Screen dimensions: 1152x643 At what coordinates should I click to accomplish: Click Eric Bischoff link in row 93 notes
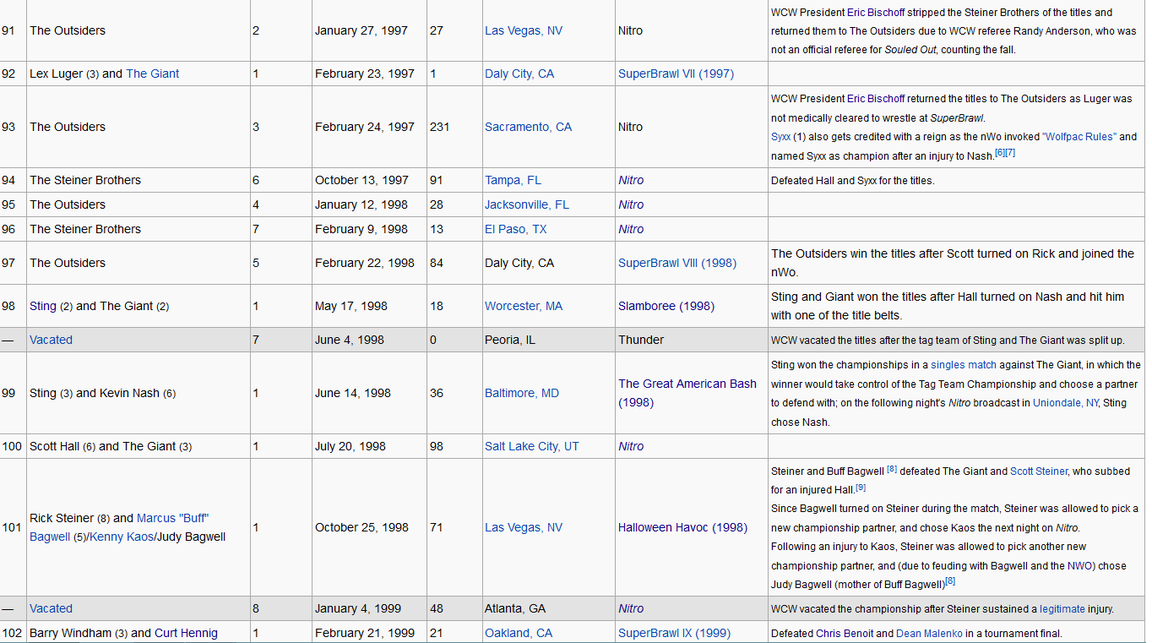pos(876,98)
